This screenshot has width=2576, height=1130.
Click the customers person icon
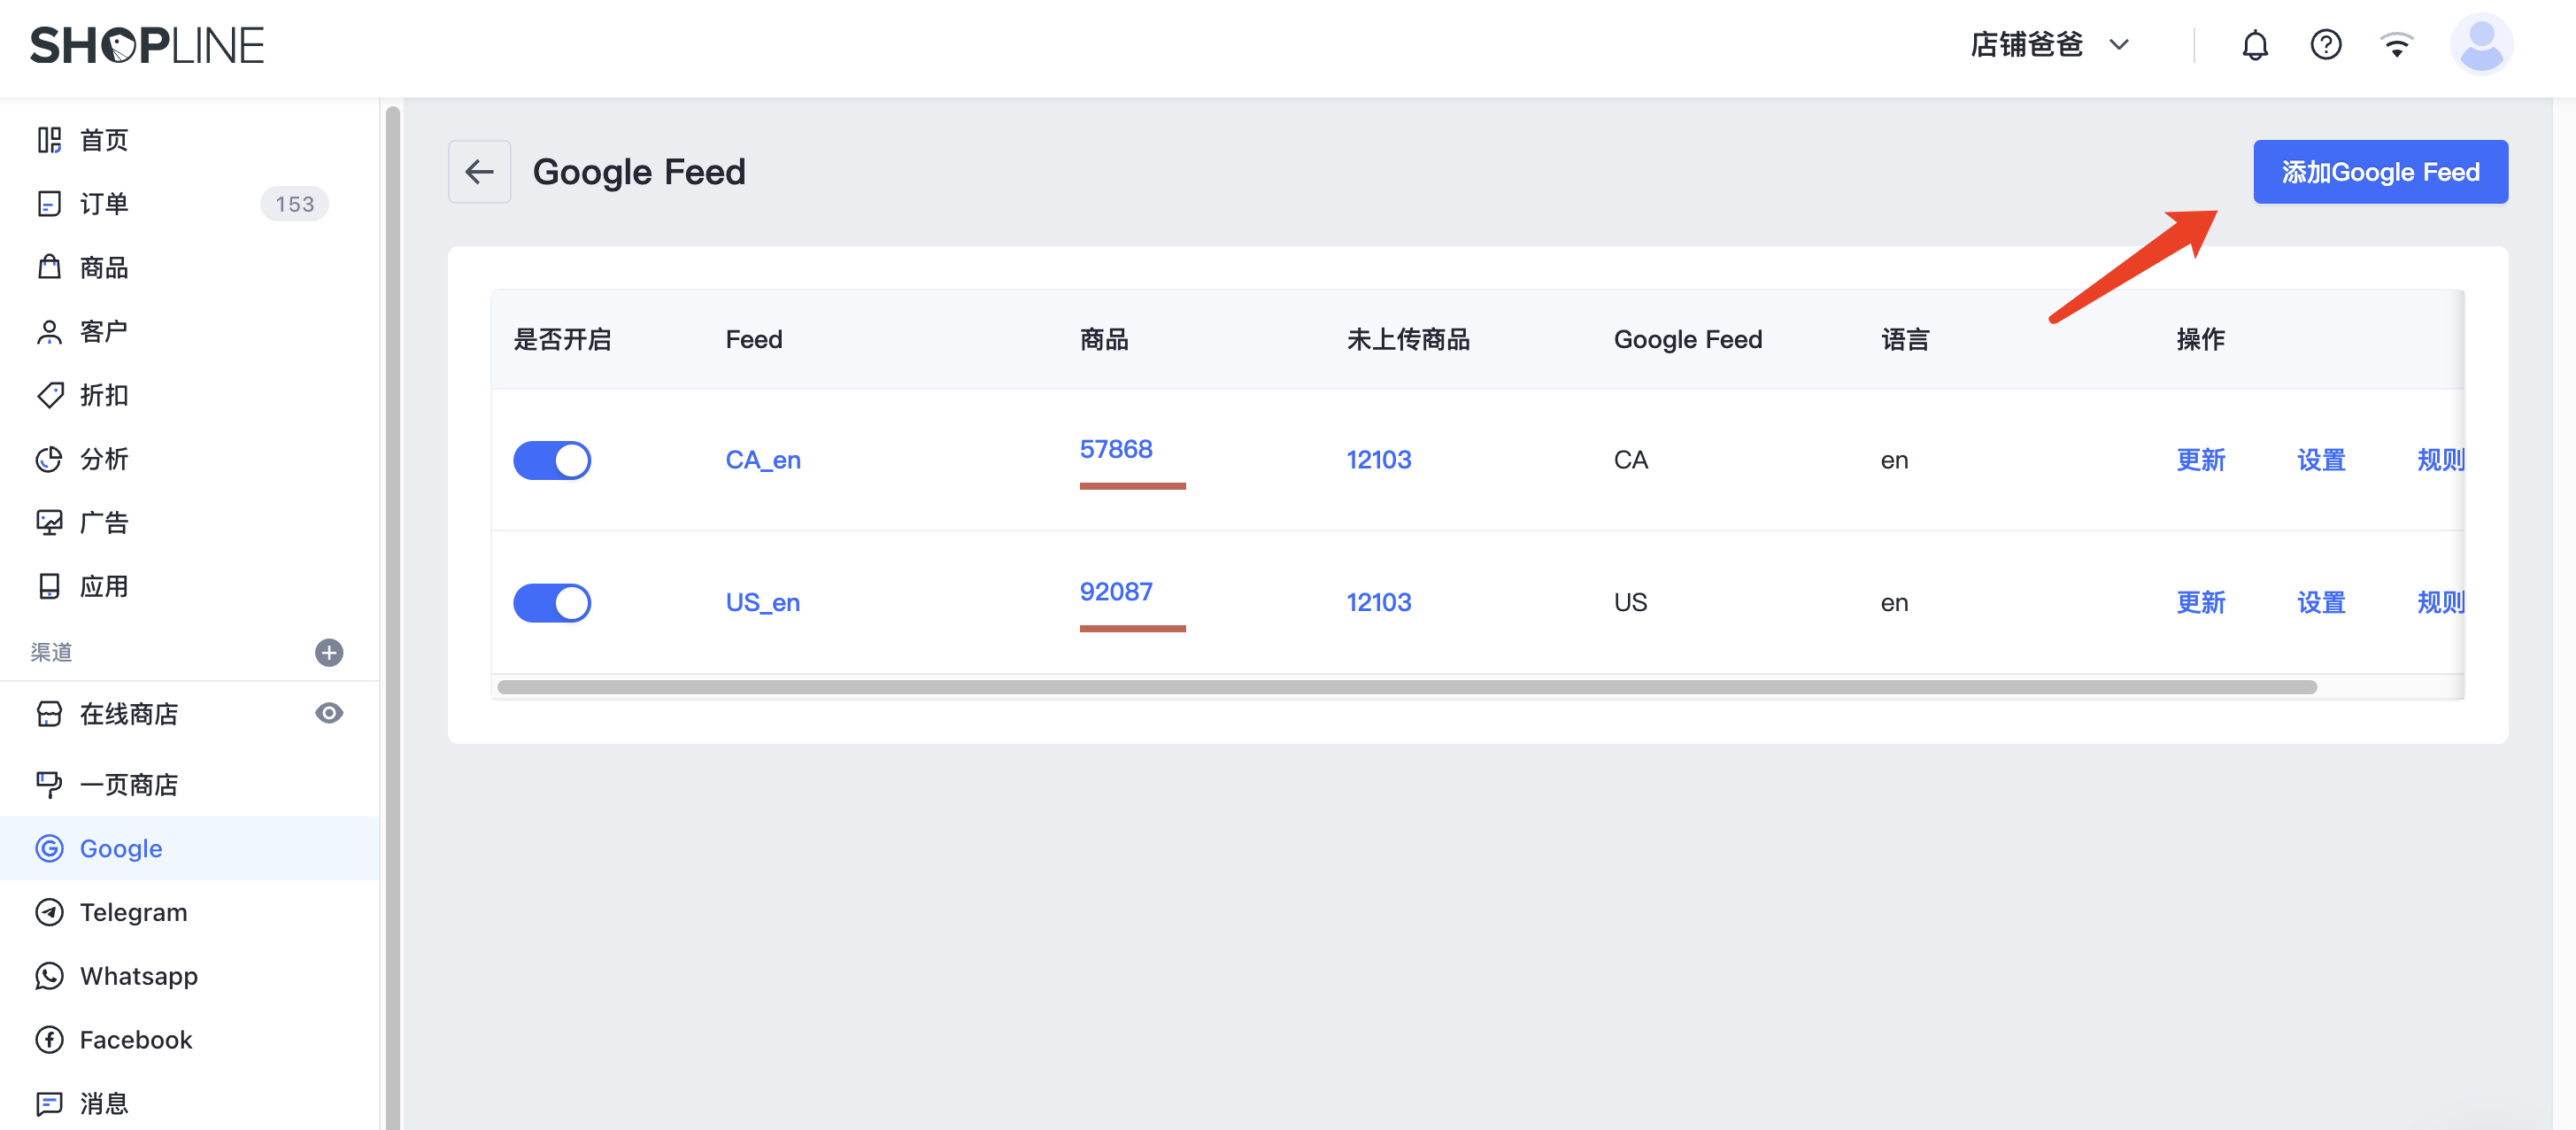[49, 331]
